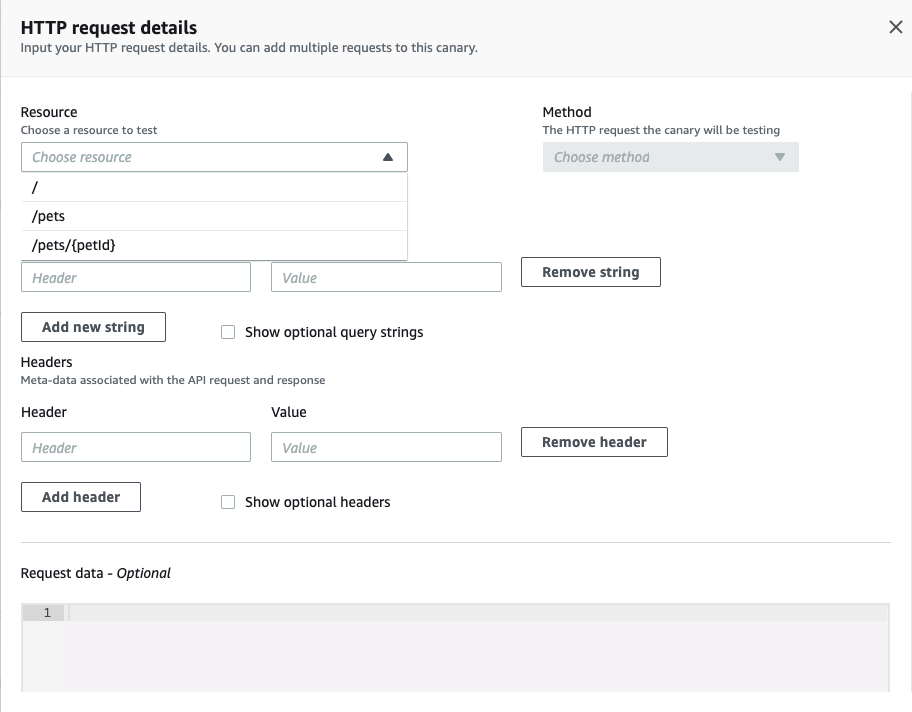This screenshot has width=912, height=712.
Task: Click the Add header button
Action: point(81,496)
